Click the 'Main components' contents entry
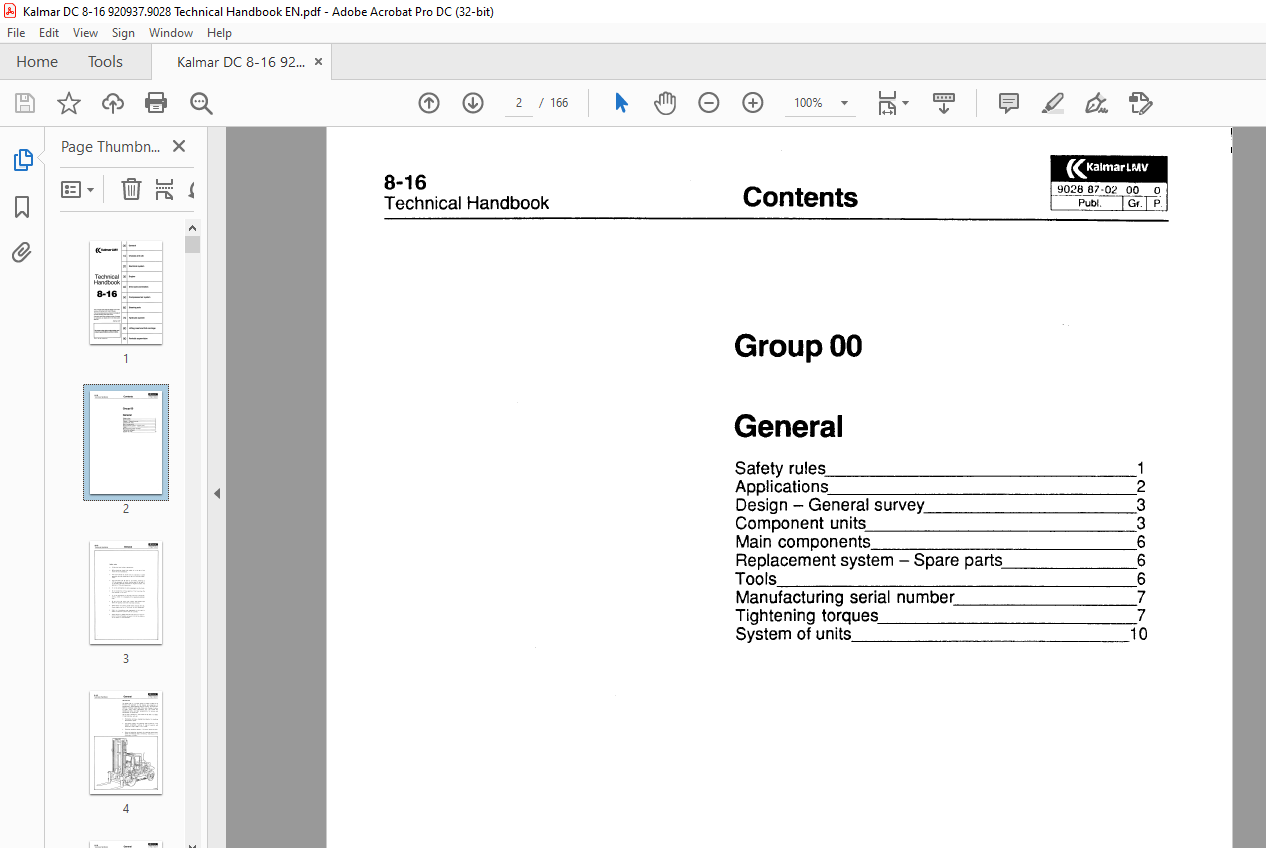 940,542
